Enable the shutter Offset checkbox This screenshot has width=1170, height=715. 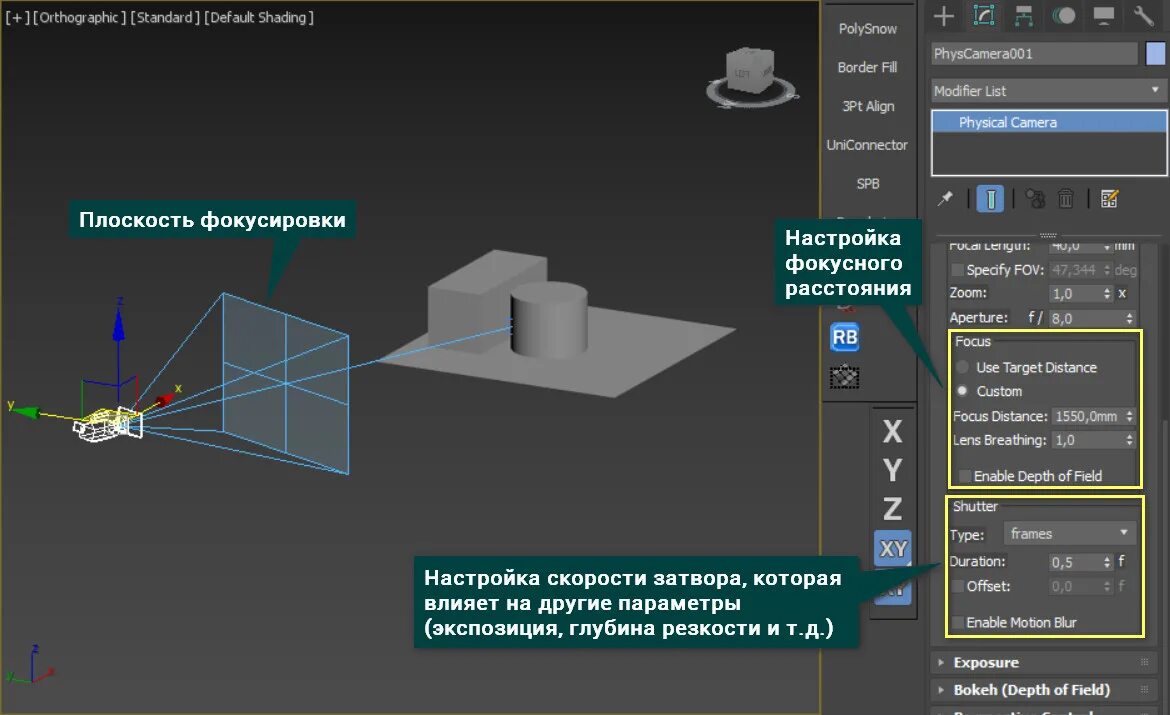958,586
